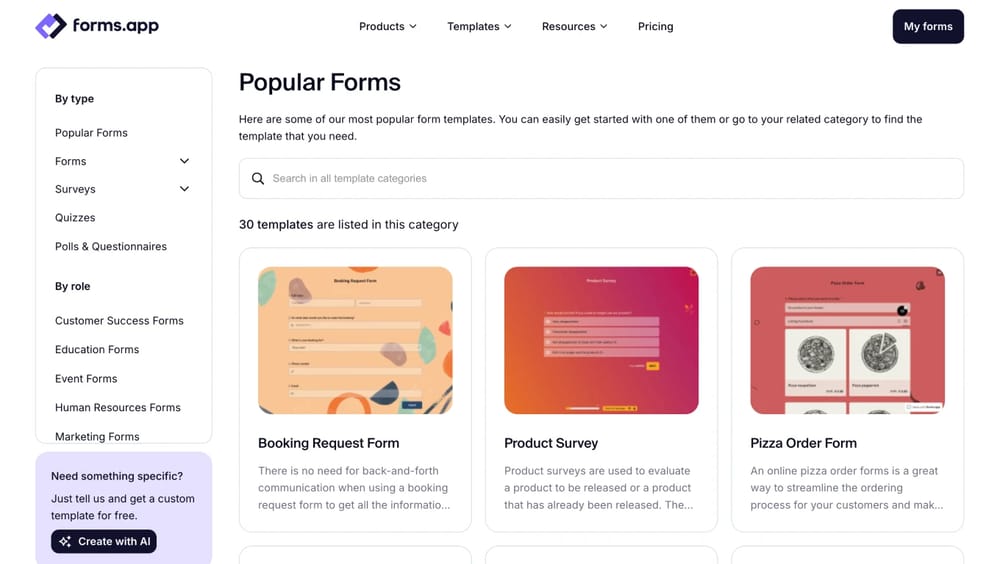This screenshot has width=1000, height=564.
Task: Open the Templates dropdown menu
Action: click(x=479, y=26)
